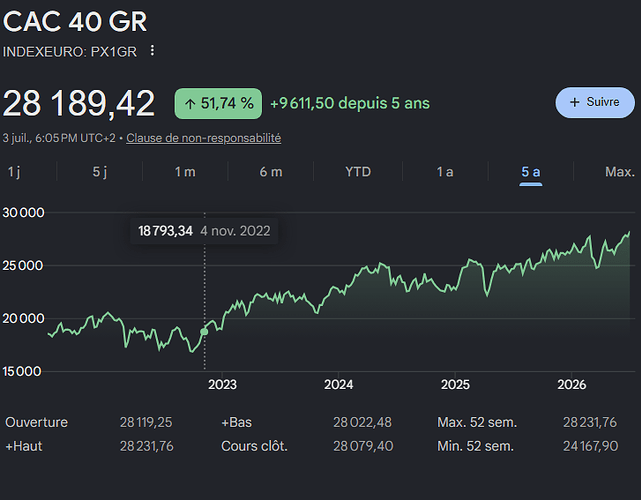
Task: Click the Suivre follow button
Action: (595, 102)
